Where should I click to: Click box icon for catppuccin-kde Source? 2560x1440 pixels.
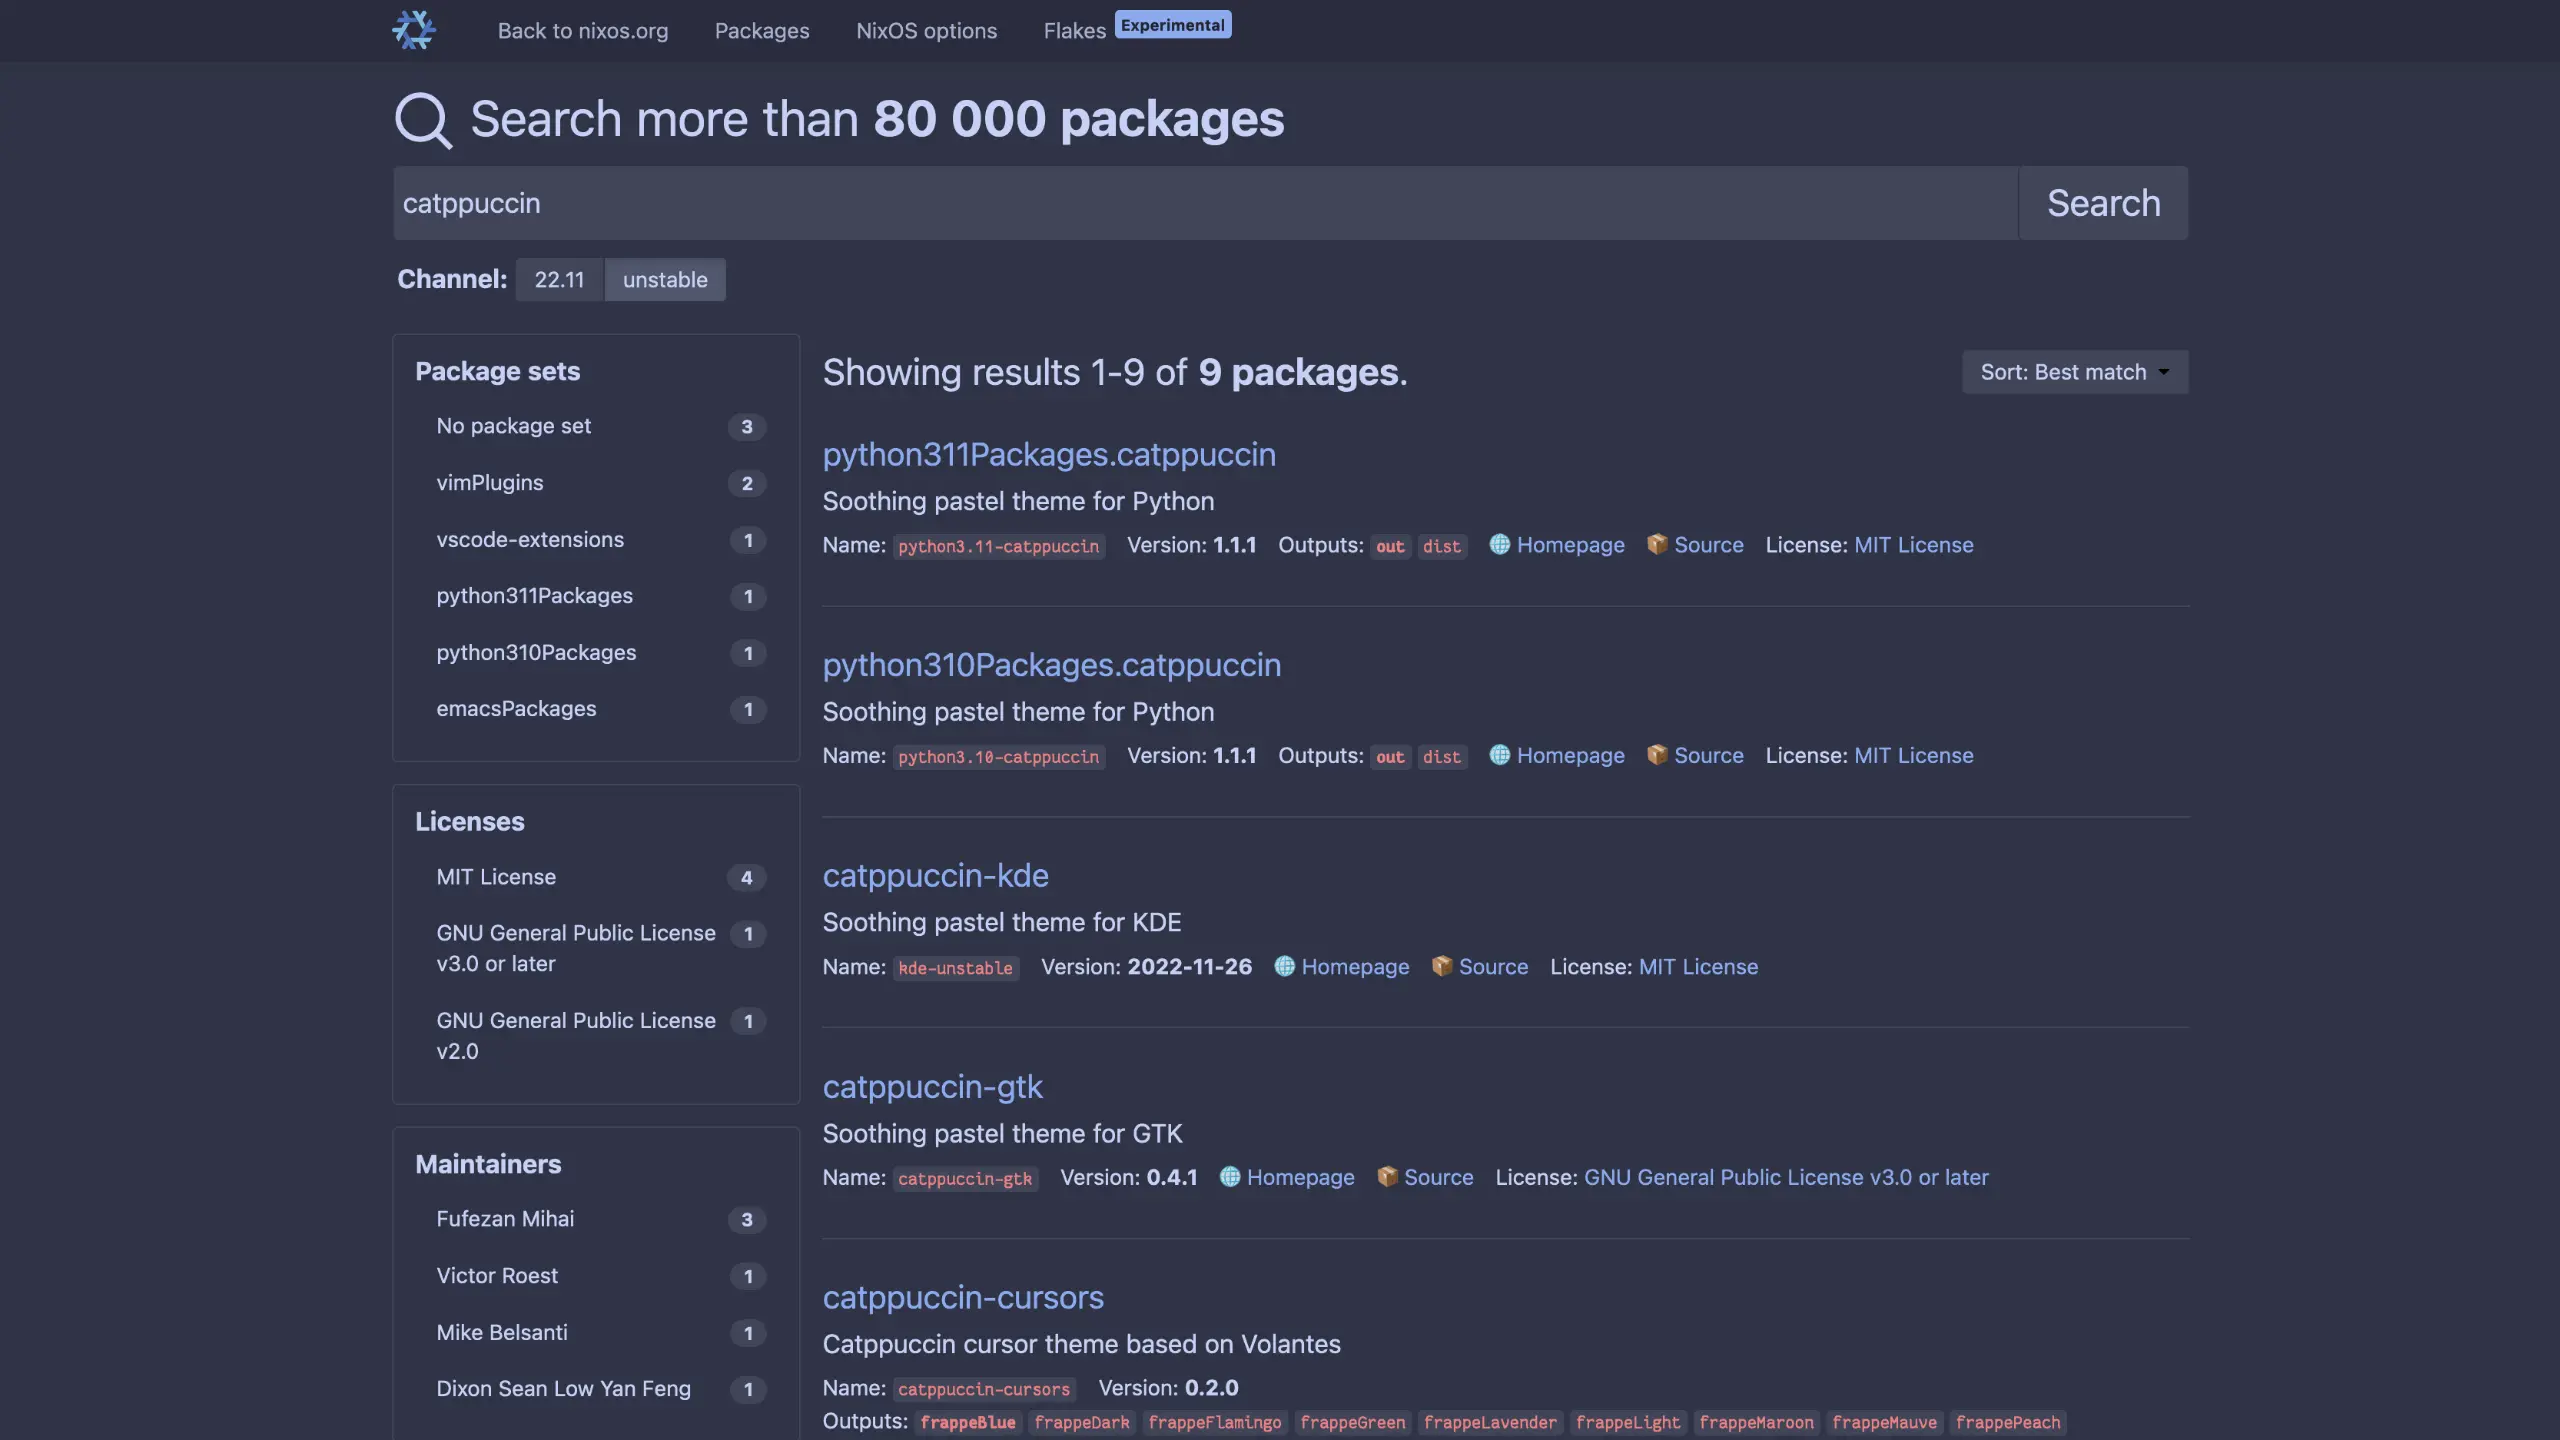click(x=1442, y=966)
